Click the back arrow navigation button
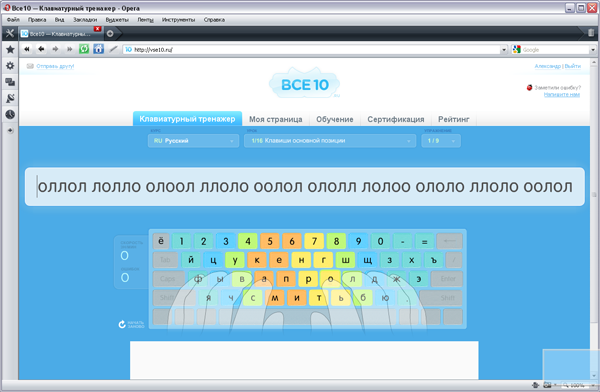This screenshot has height=392, width=600. [41, 49]
